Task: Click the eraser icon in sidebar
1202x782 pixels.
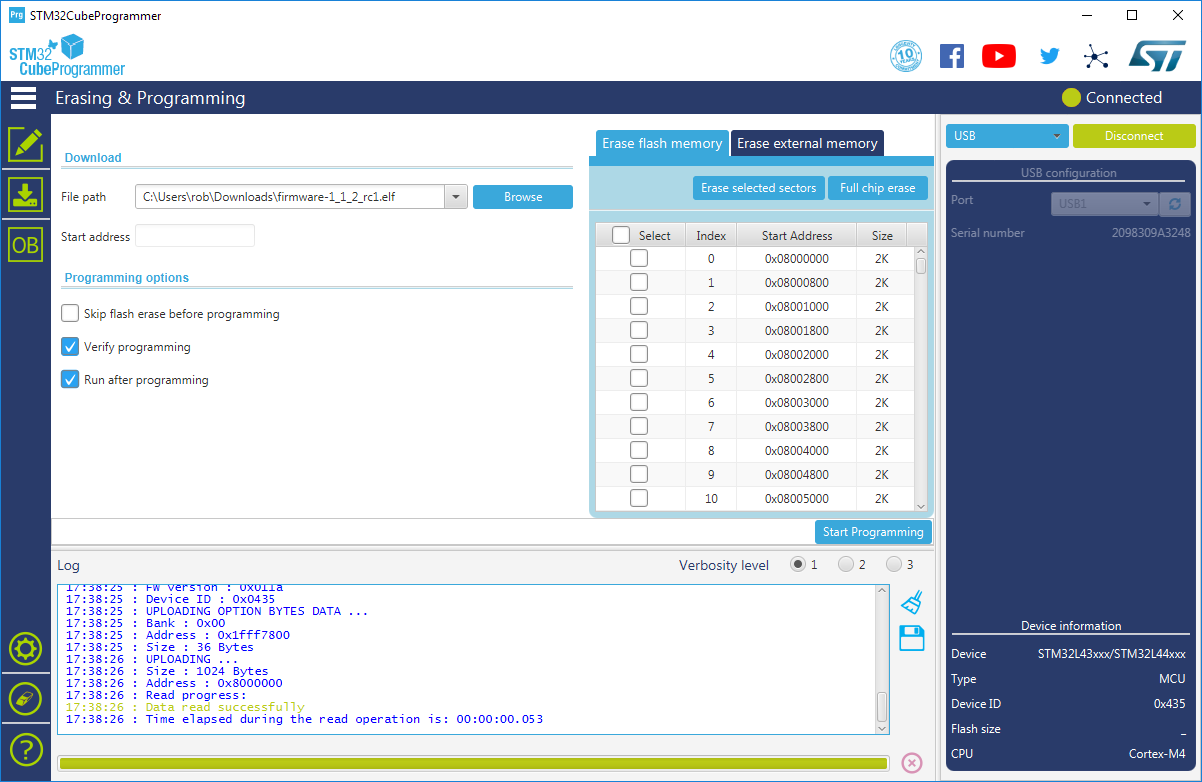Action: 25,699
